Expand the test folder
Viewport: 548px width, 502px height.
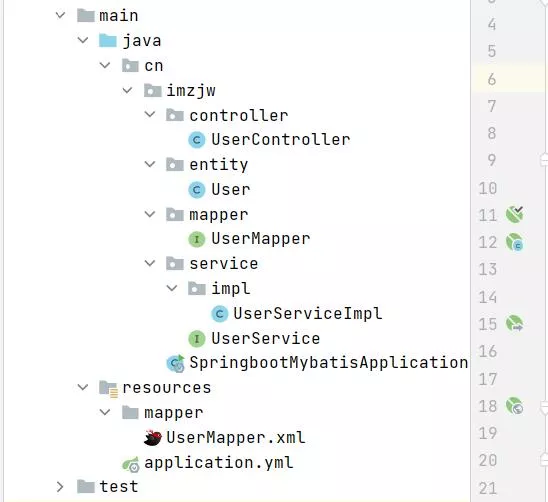coord(60,487)
